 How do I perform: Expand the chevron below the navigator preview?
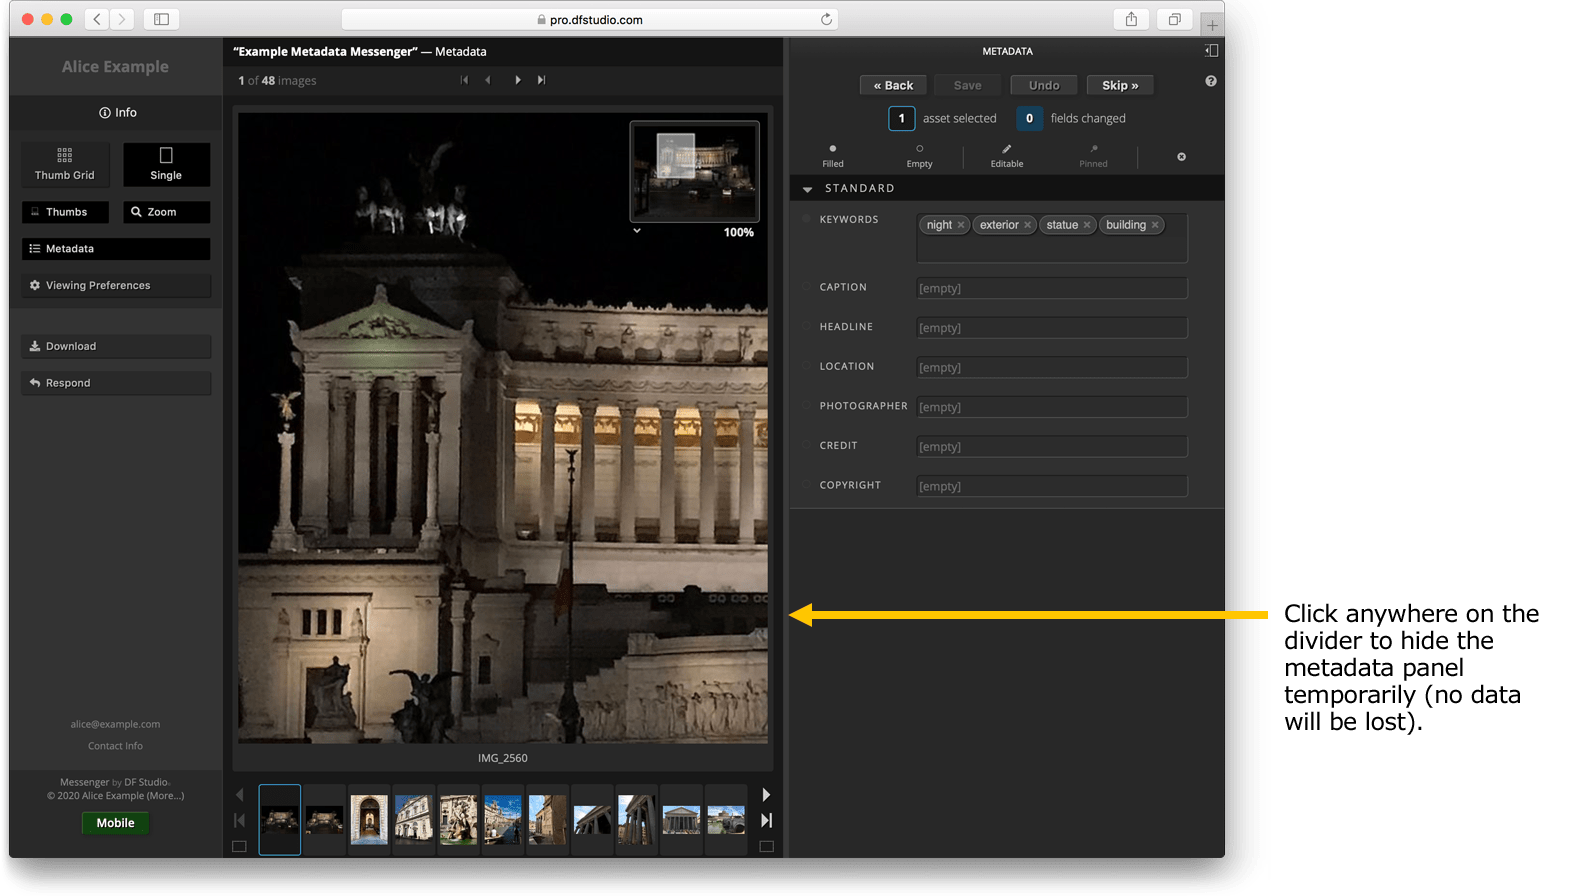tap(637, 231)
